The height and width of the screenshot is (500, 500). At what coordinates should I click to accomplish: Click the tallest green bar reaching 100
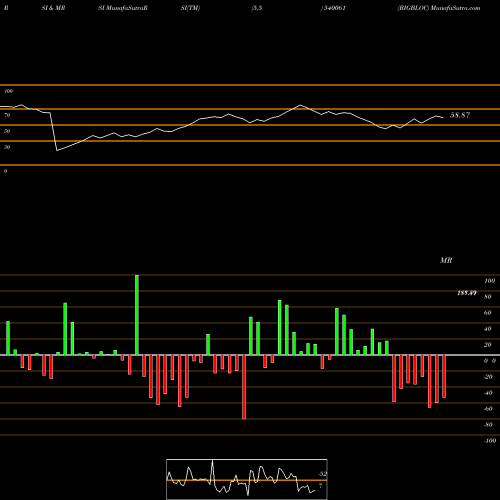point(137,315)
